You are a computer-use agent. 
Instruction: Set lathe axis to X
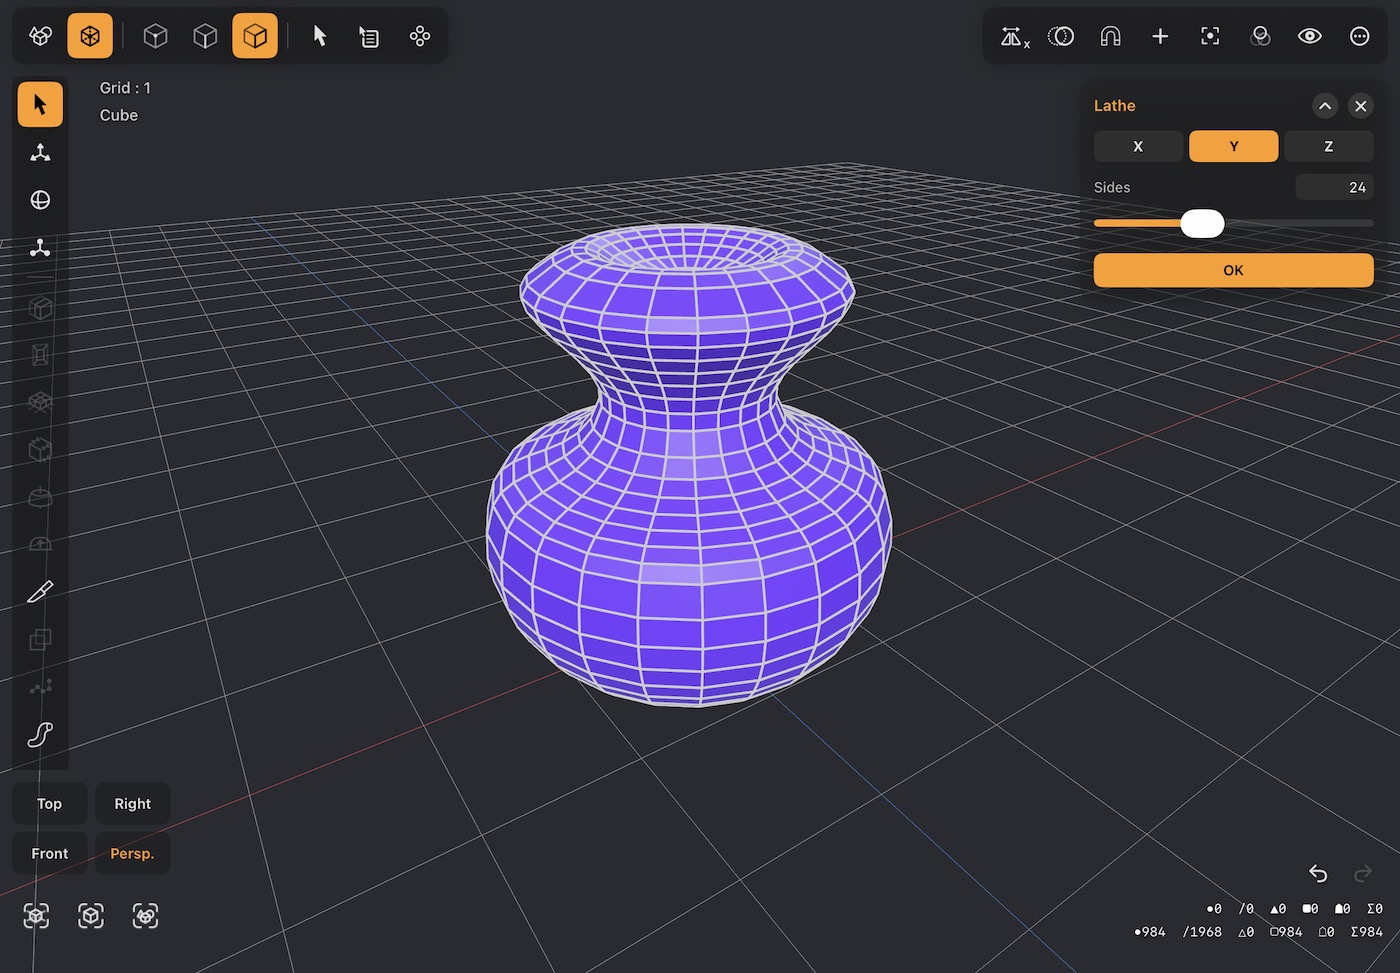pos(1138,146)
